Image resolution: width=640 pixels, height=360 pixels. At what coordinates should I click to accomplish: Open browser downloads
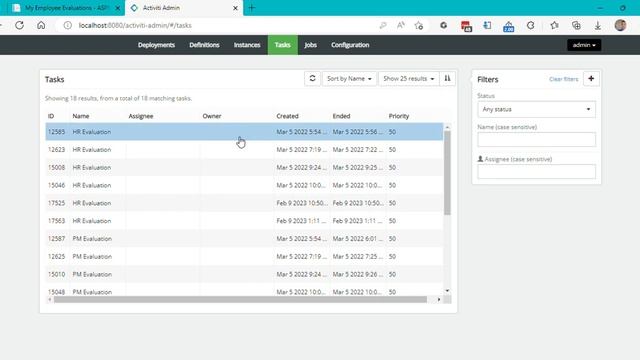pos(598,25)
